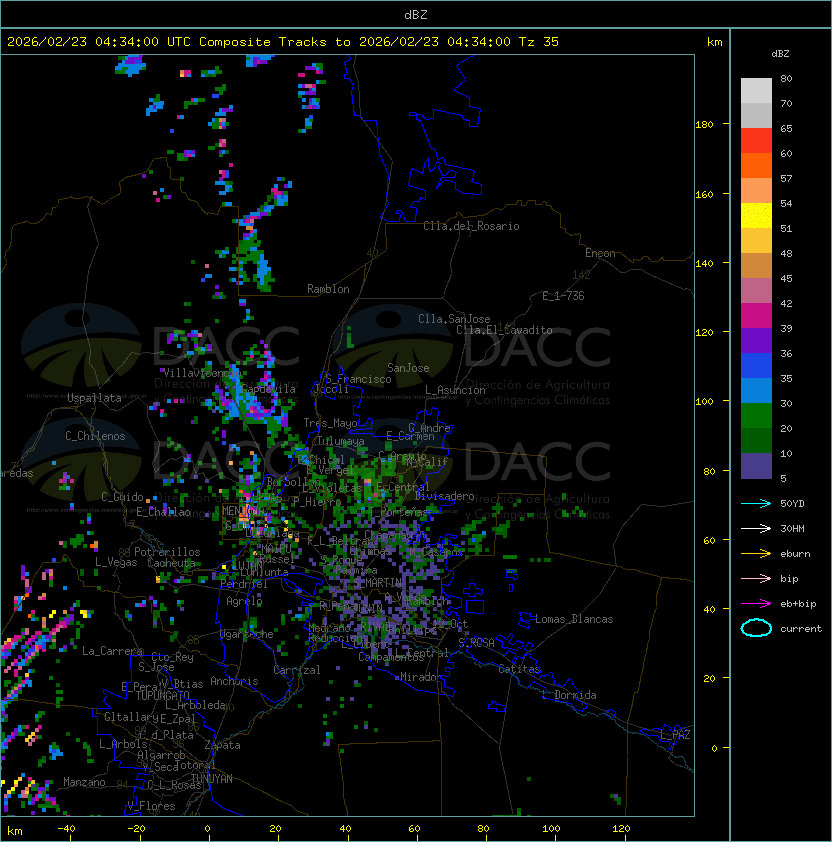The width and height of the screenshot is (832, 842).
Task: Click the 'dBZ' title at top center
Action: point(416,15)
